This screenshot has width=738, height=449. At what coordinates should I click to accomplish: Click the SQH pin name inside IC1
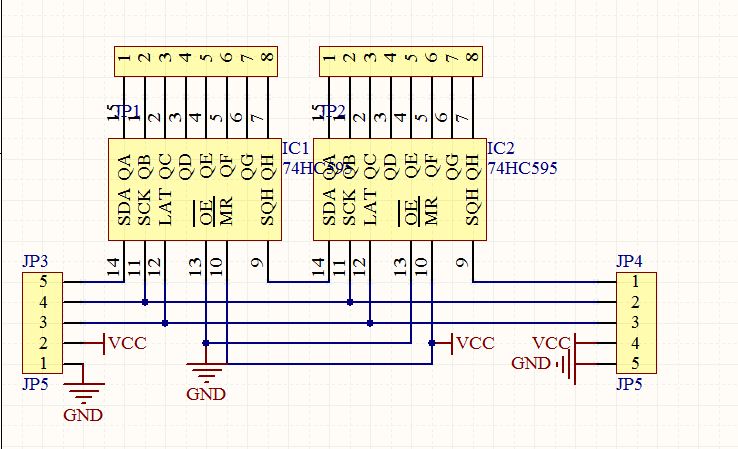[268, 207]
